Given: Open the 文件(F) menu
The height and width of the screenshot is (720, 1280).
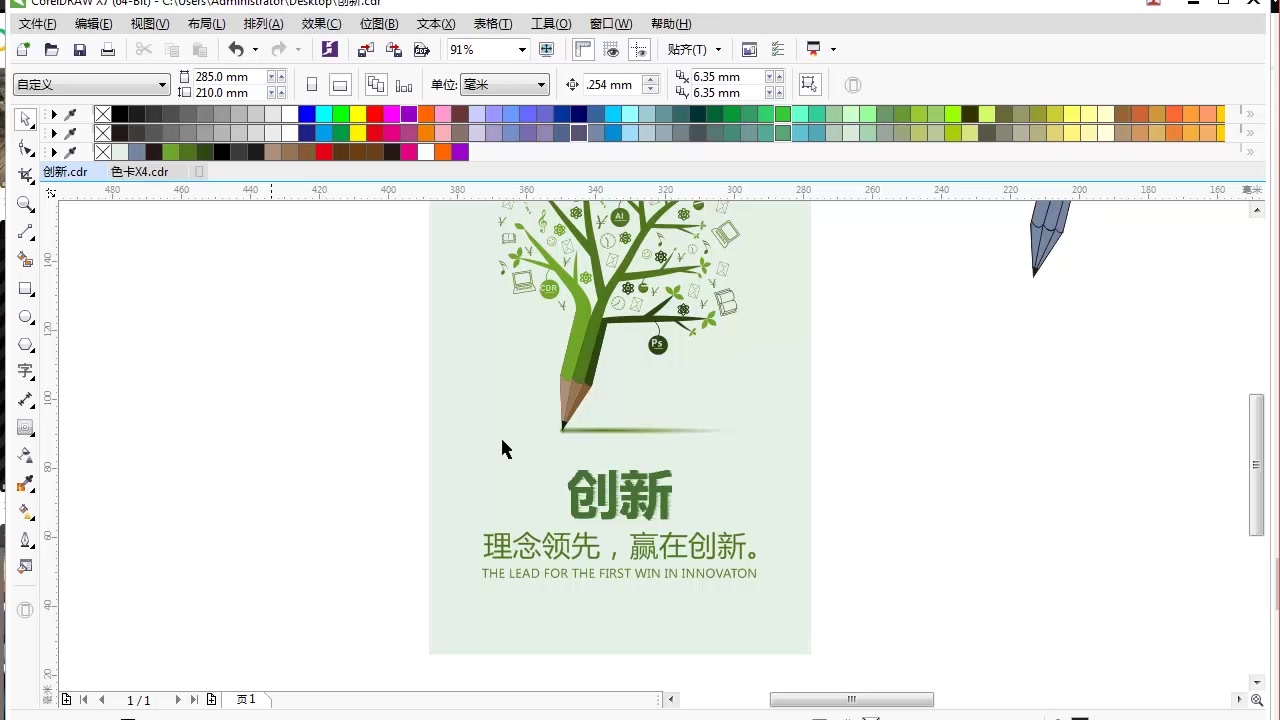Looking at the screenshot, I should click(x=38, y=24).
